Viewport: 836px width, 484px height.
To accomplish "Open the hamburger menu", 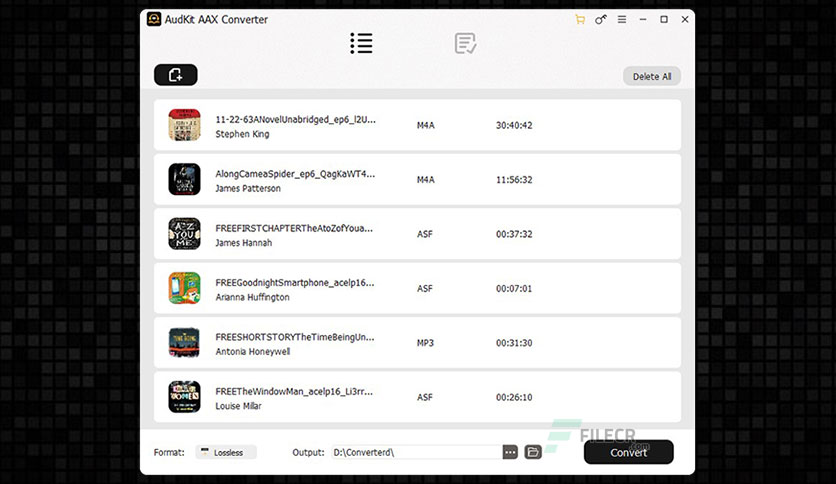I will [622, 19].
